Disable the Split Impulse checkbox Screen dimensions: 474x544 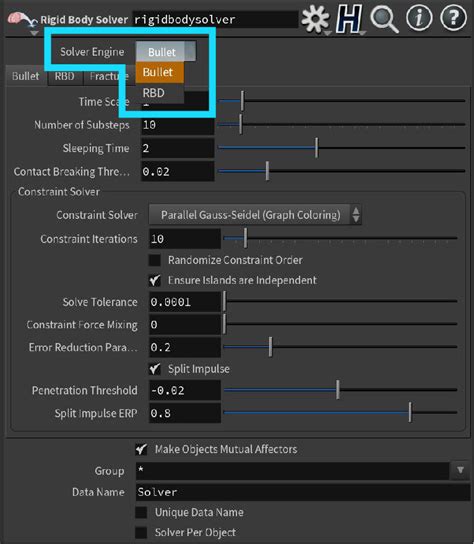point(155,369)
